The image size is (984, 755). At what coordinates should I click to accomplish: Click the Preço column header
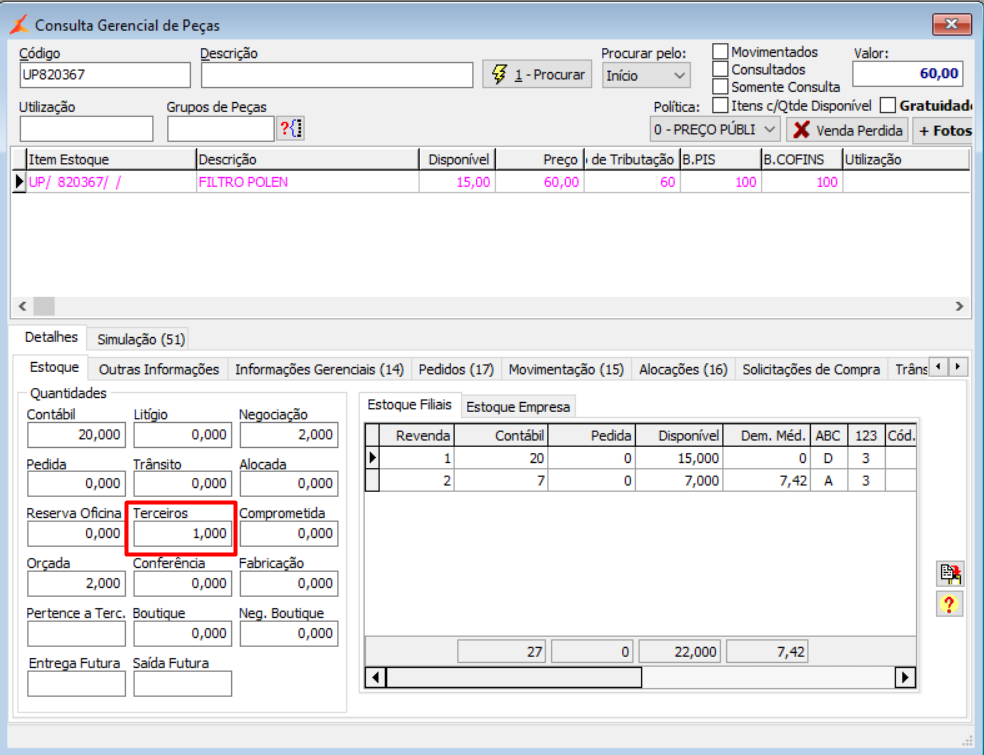click(540, 159)
